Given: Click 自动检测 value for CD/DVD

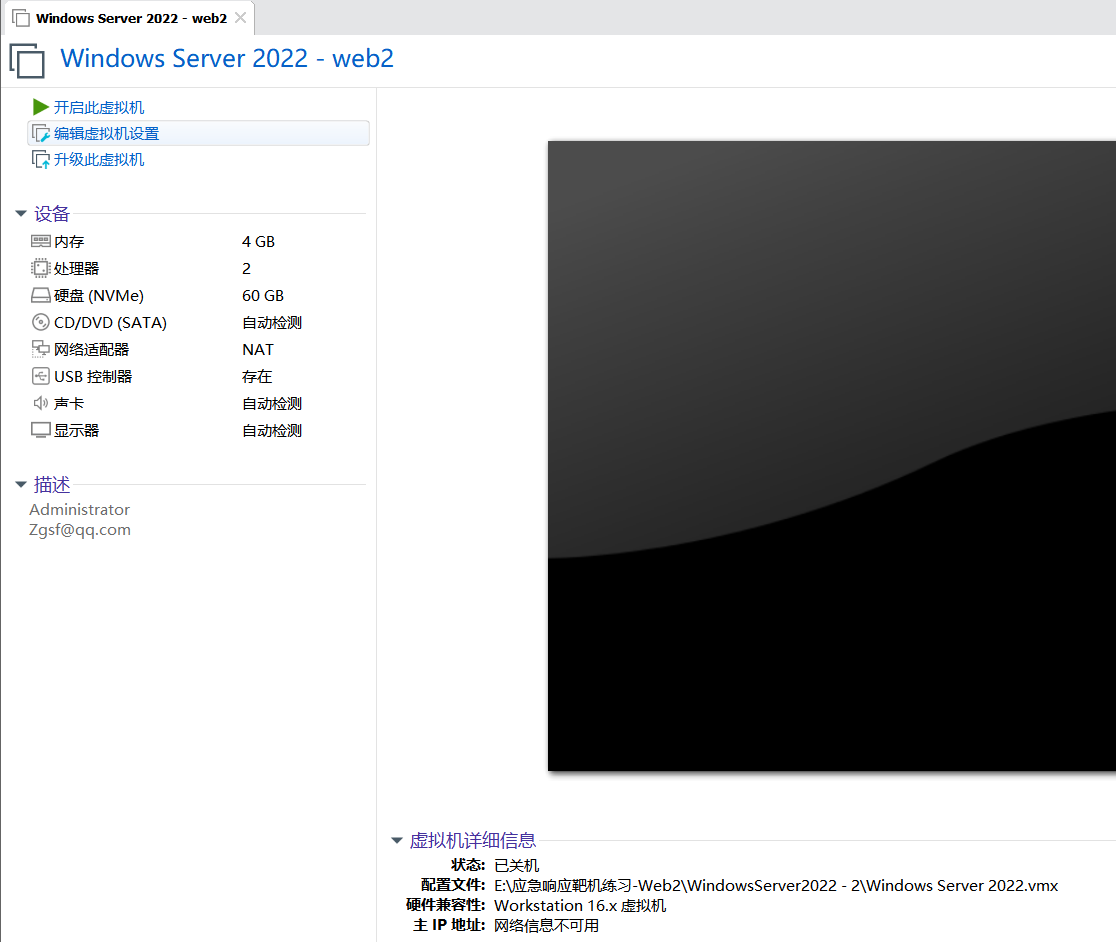Looking at the screenshot, I should click(272, 323).
